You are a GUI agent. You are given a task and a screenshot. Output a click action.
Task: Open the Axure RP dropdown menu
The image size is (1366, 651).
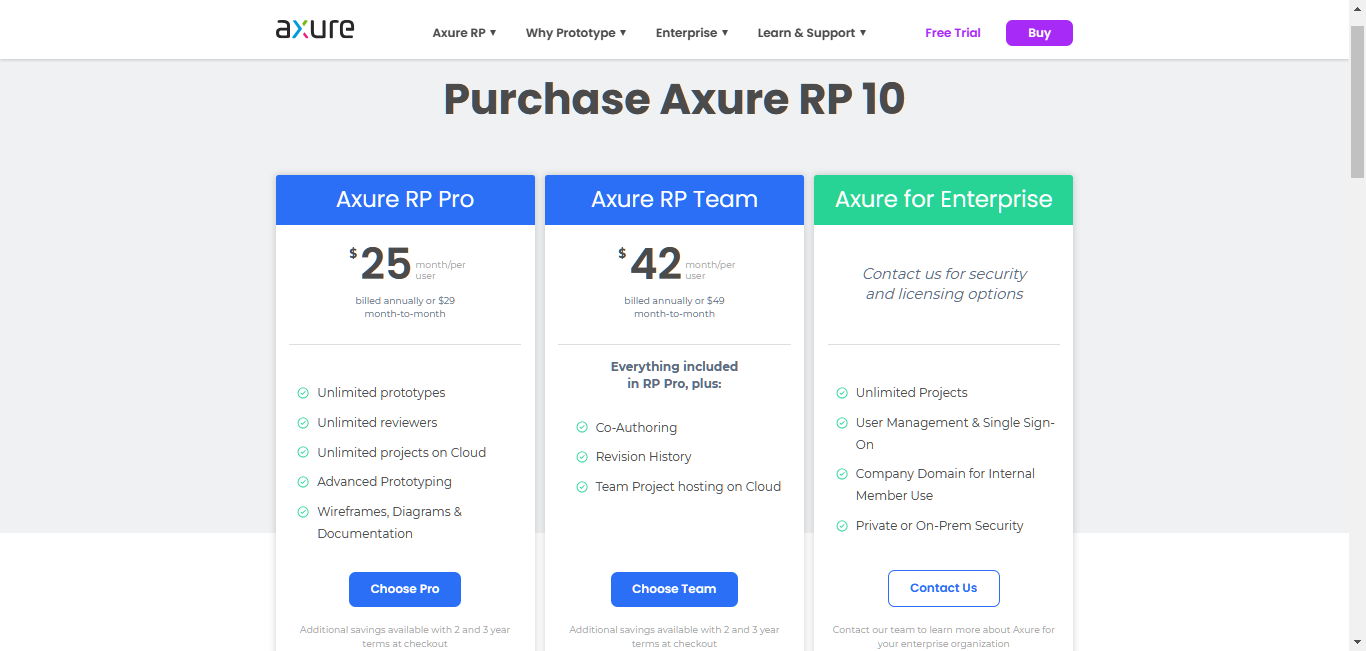pos(464,33)
